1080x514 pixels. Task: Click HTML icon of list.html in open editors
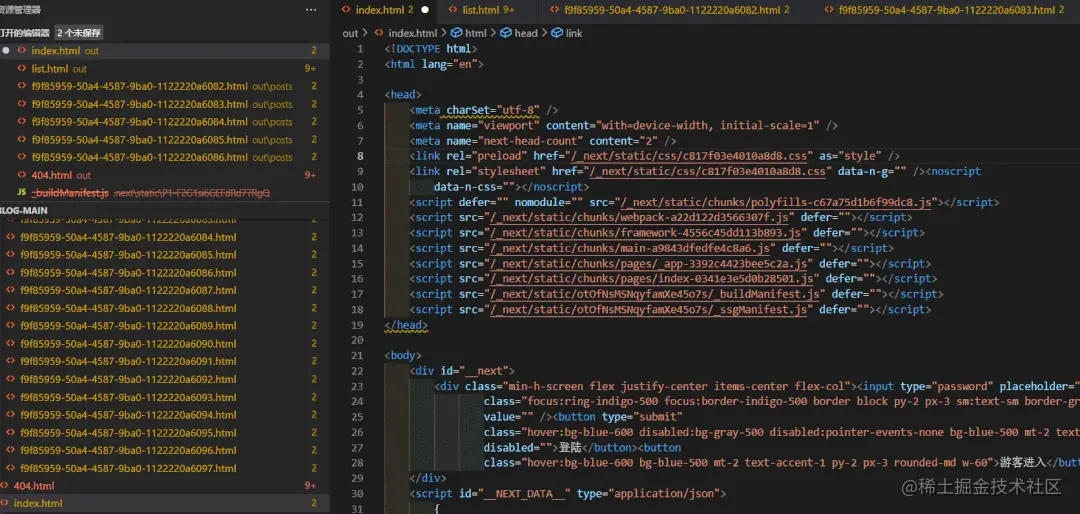21,69
